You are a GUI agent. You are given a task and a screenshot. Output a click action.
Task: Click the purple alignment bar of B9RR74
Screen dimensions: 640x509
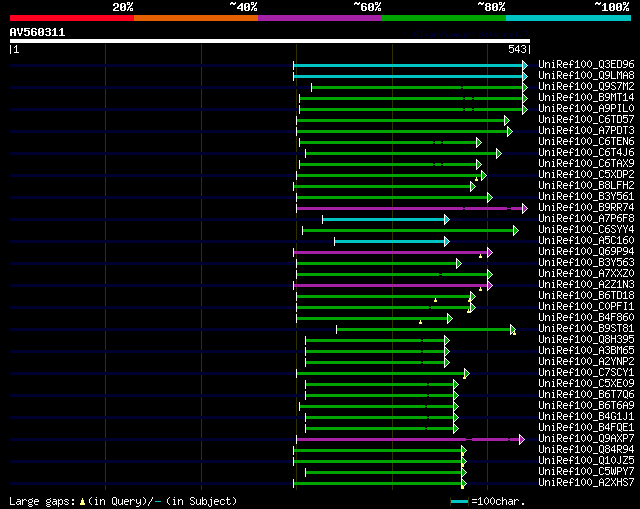[x=412, y=209]
